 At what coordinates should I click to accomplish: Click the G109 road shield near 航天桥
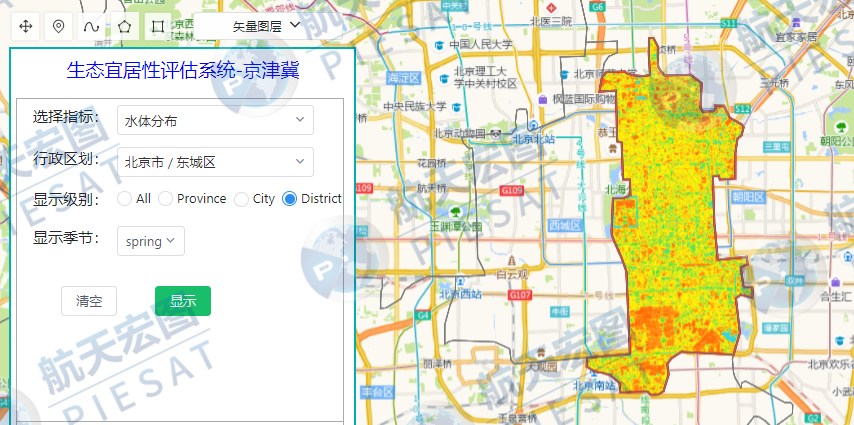coord(512,191)
